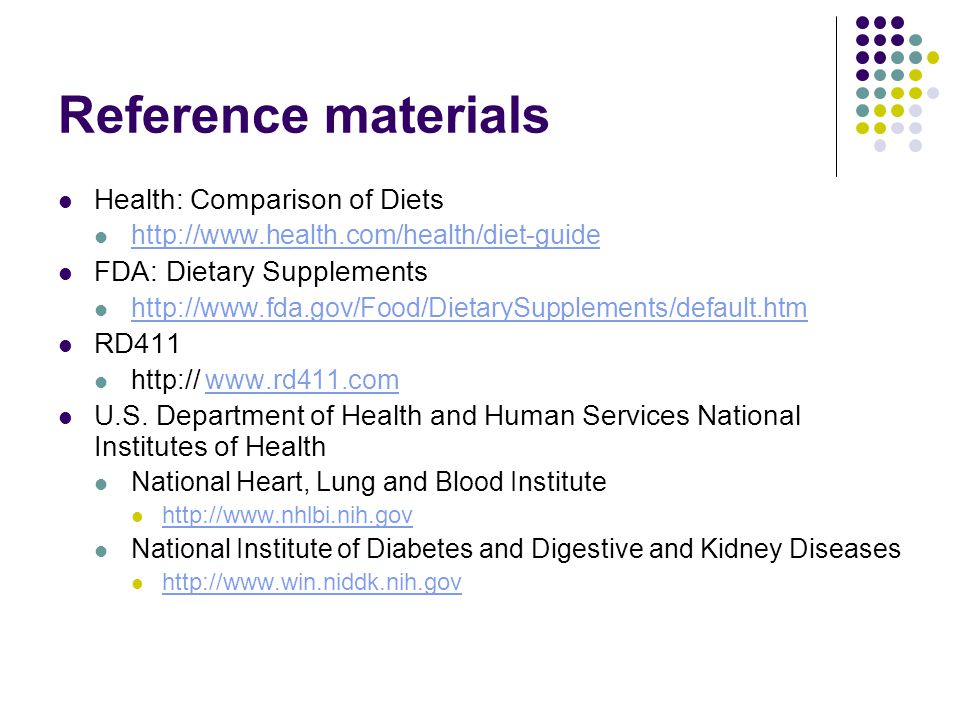
Task: Click the teal bullet beside the fda.gov link
Action: point(102,310)
